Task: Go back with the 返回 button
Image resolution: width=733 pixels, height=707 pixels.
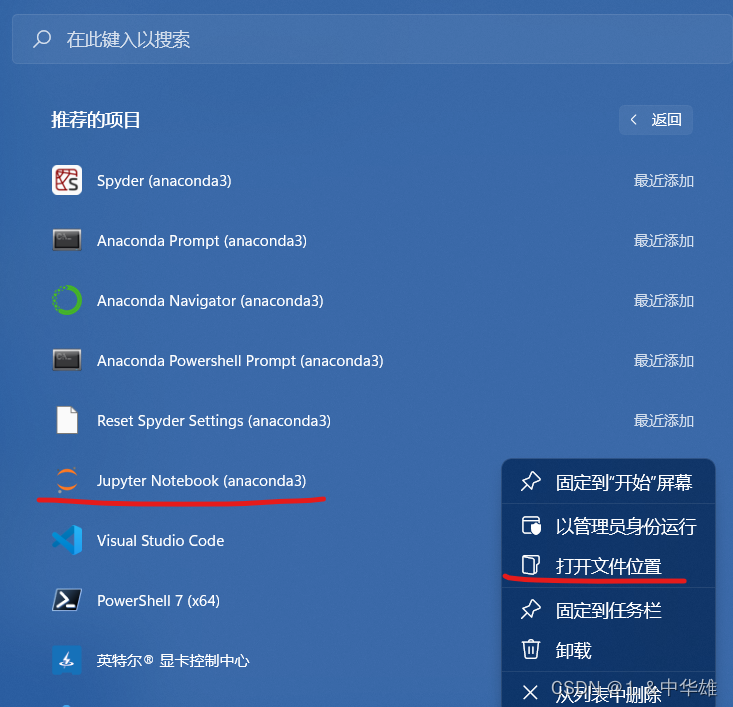Action: 655,120
